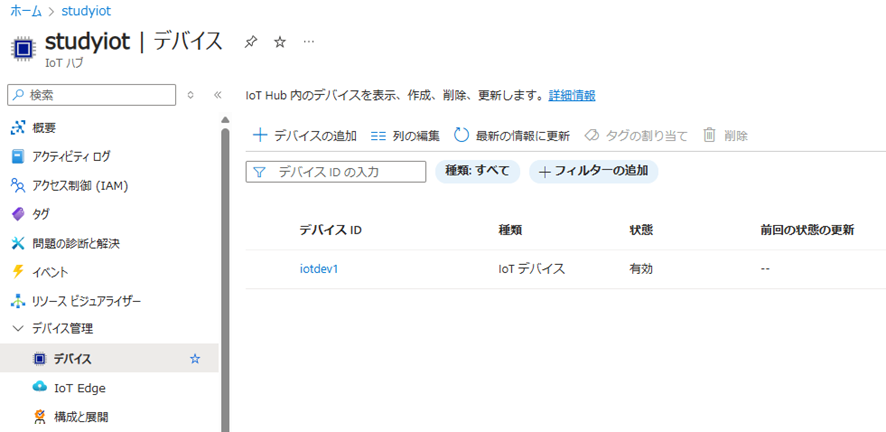Toggle expand/collapse all sidebar groups arrows

tap(191, 95)
